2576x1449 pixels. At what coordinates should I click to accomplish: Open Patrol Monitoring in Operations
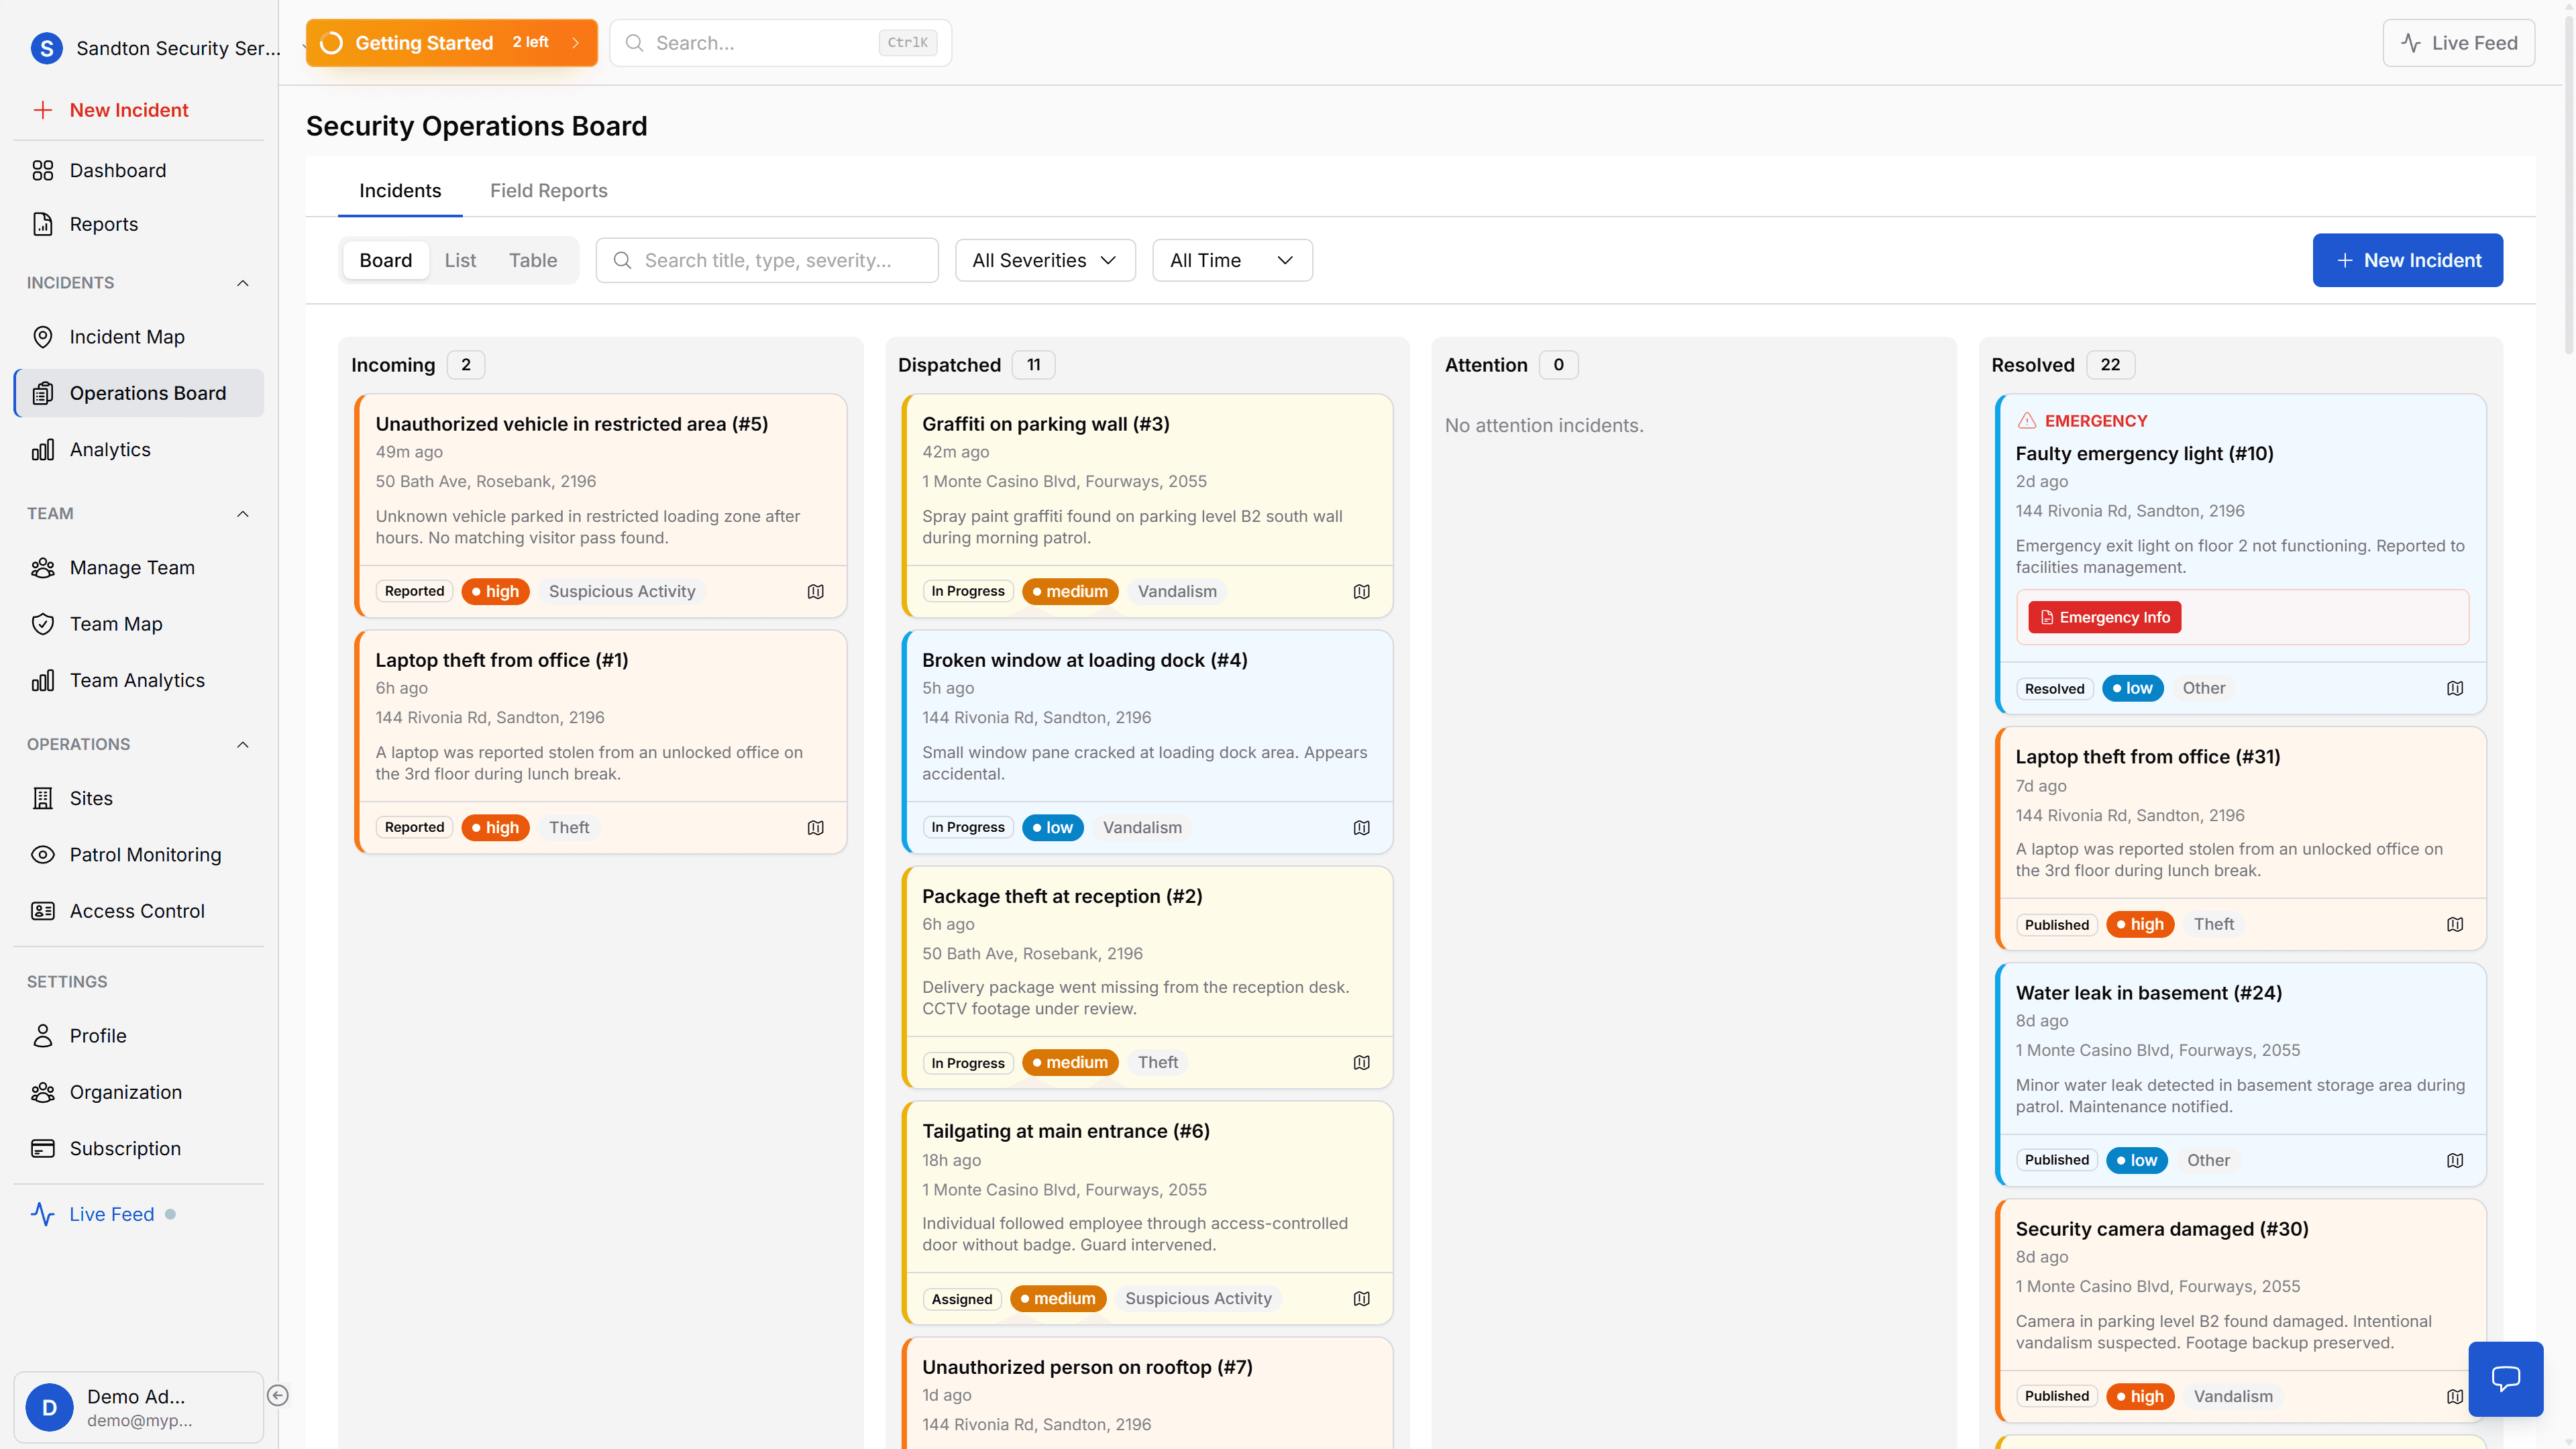146,854
